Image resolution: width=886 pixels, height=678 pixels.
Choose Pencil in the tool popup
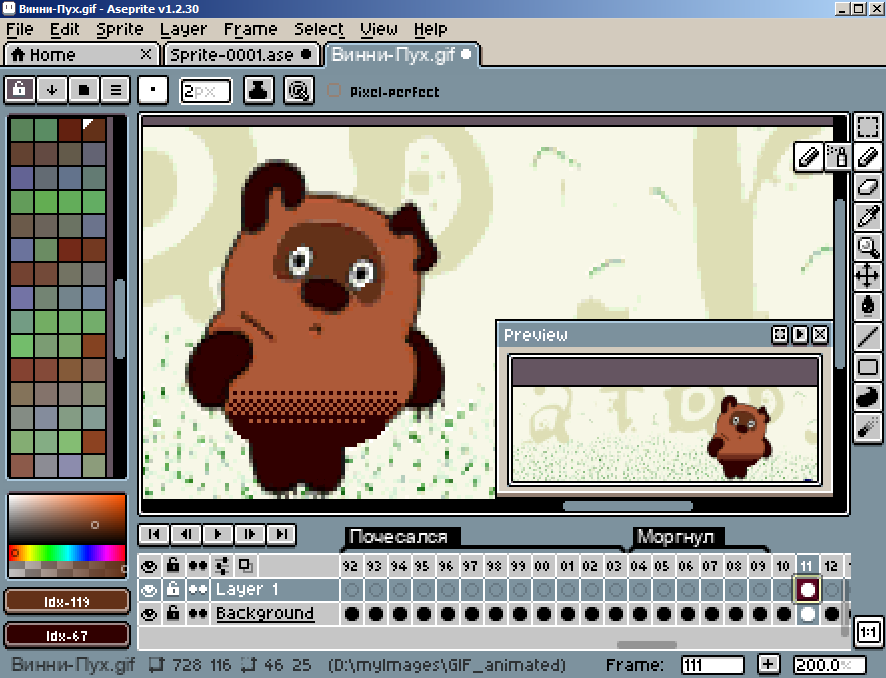pos(809,157)
